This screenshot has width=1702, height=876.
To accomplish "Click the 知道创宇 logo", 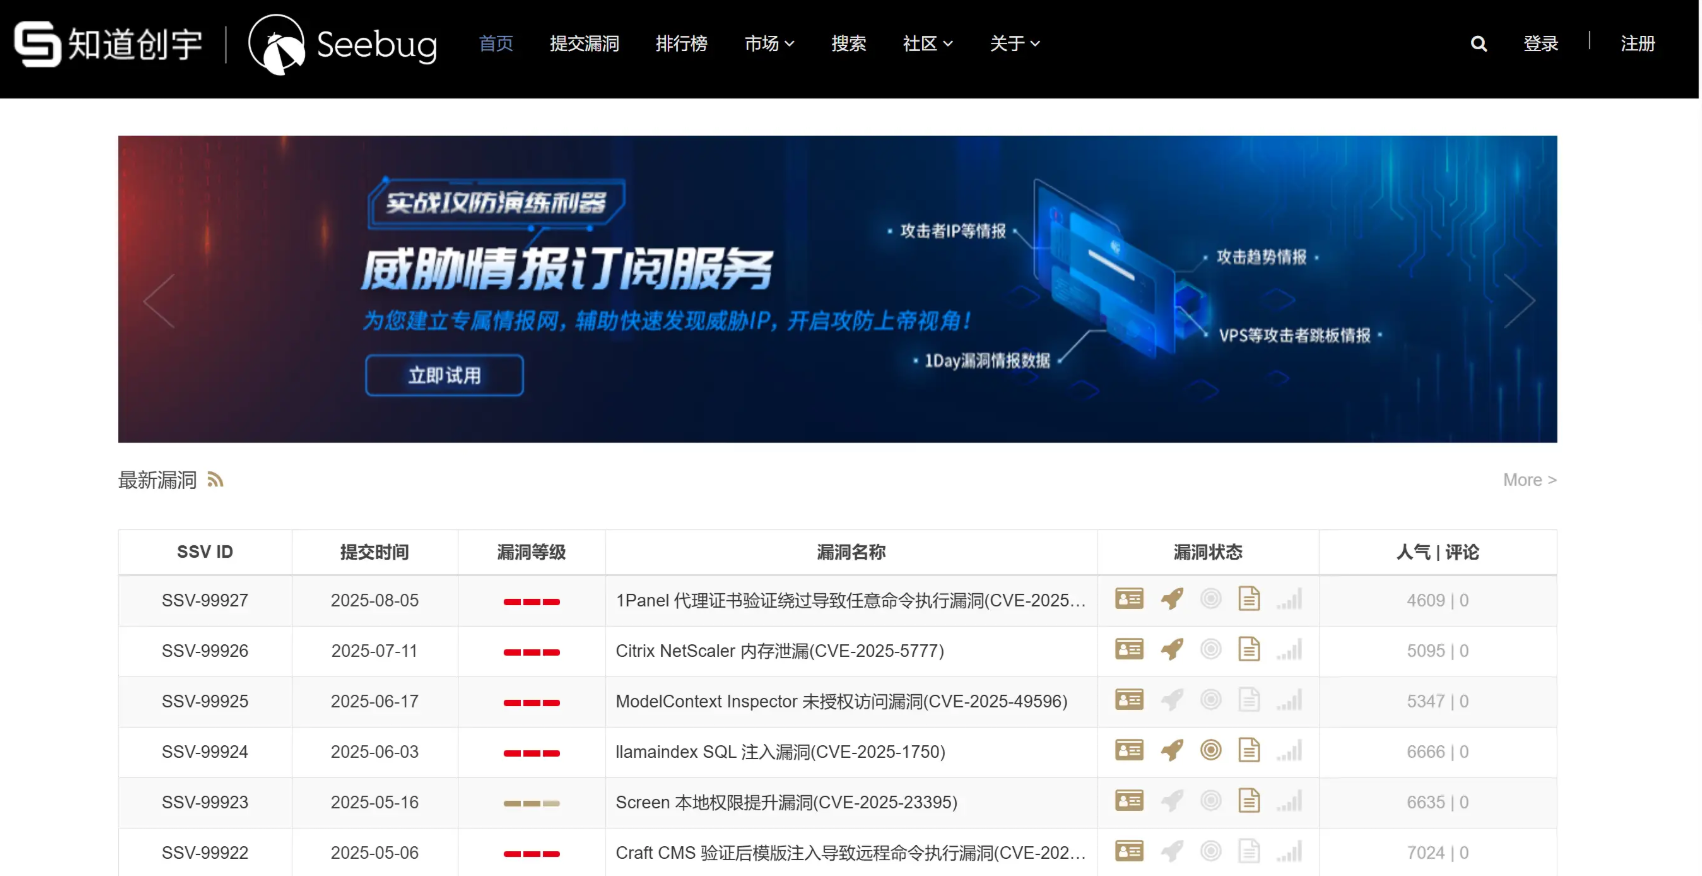I will coord(108,45).
